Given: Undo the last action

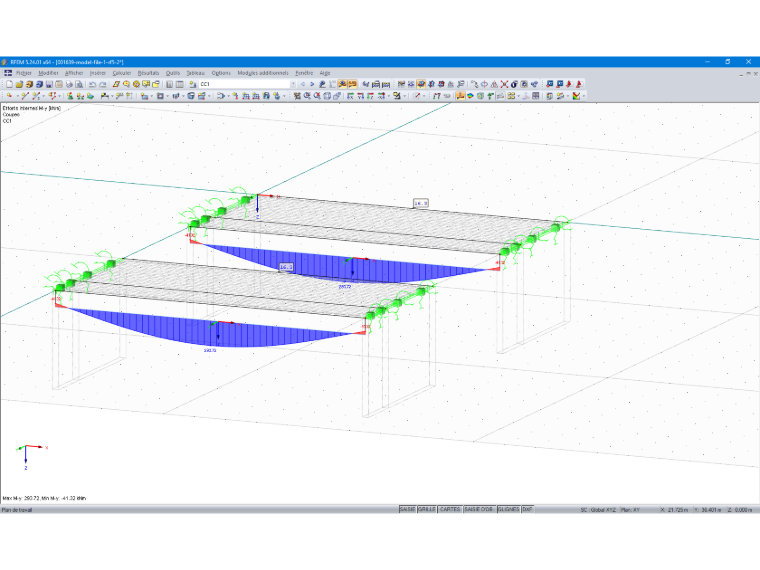Looking at the screenshot, I should click(92, 84).
